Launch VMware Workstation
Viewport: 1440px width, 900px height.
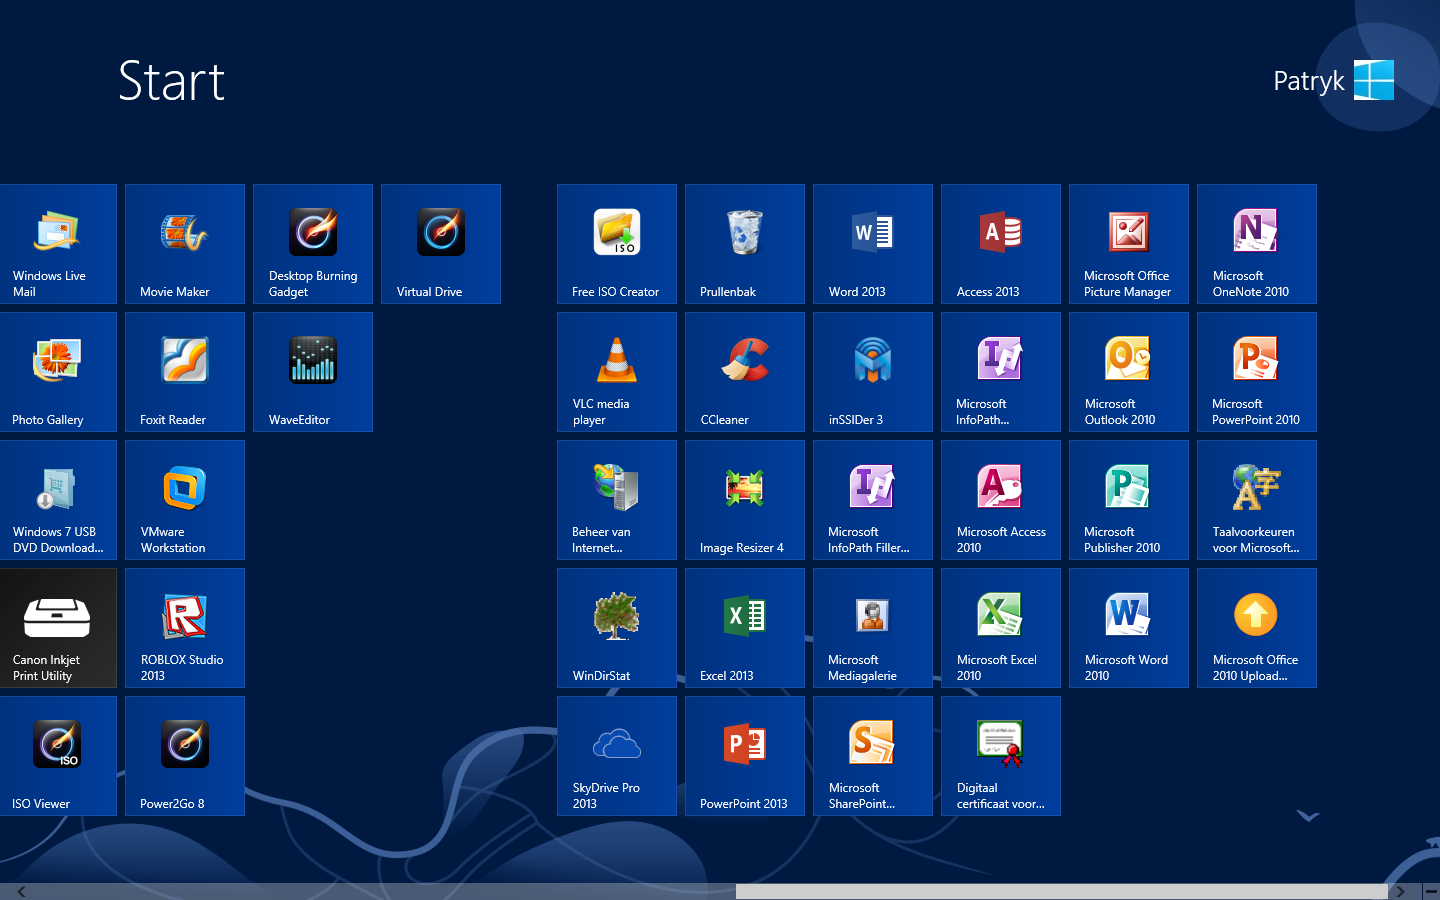pyautogui.click(x=185, y=500)
